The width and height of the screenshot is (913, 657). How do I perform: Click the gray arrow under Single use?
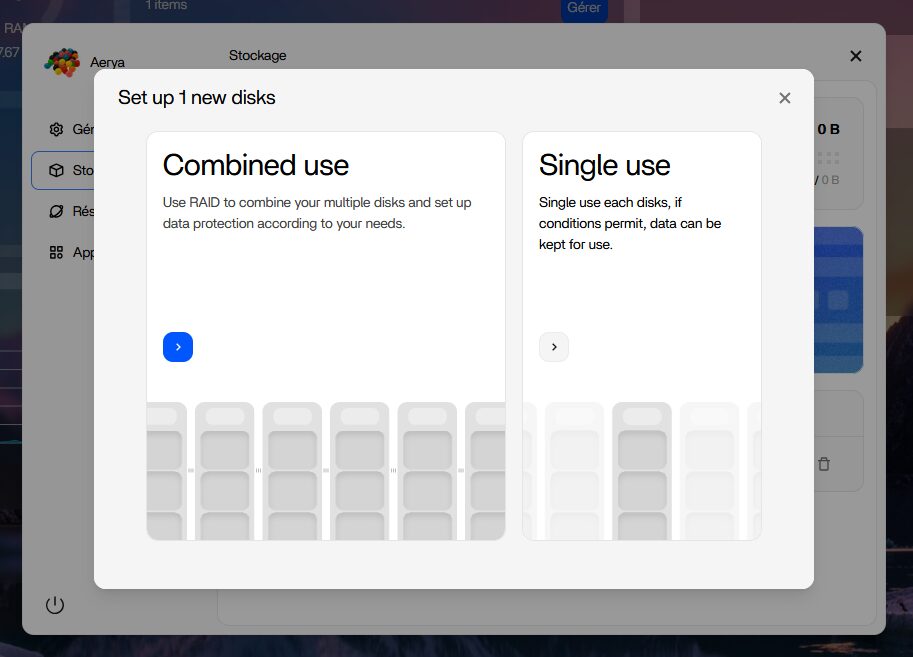click(554, 347)
